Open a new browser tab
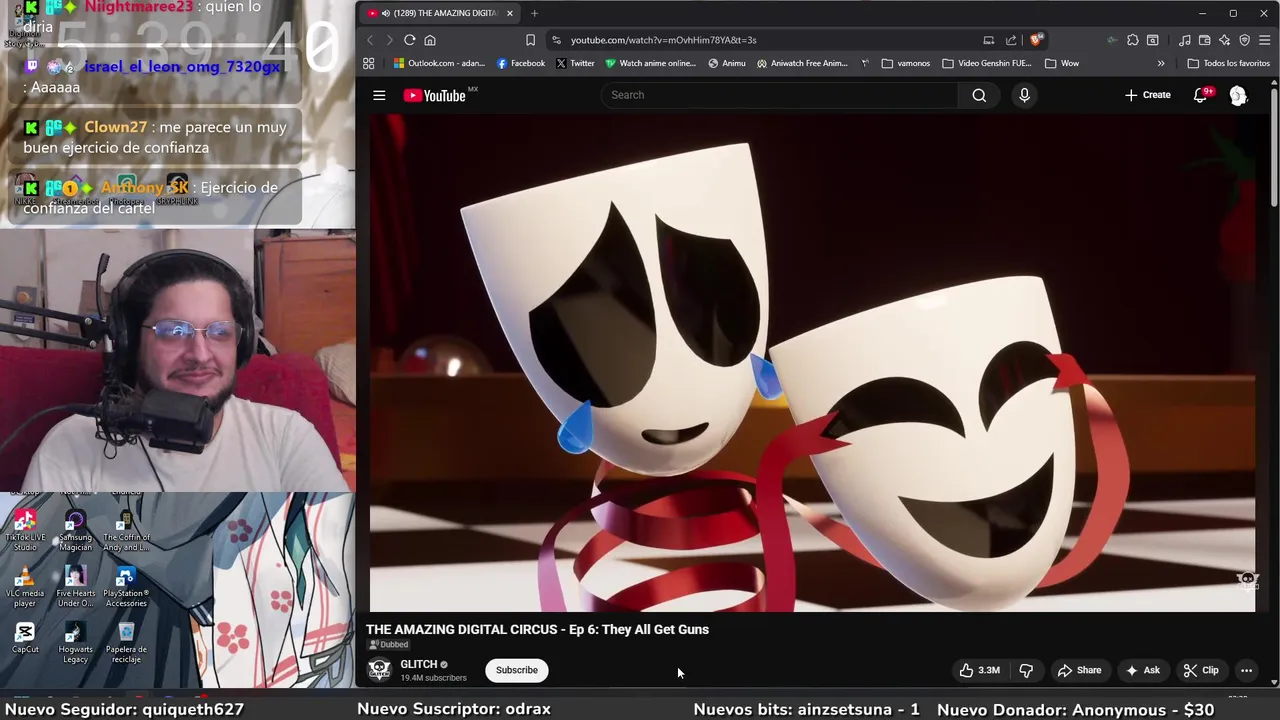The image size is (1280, 720). click(534, 13)
